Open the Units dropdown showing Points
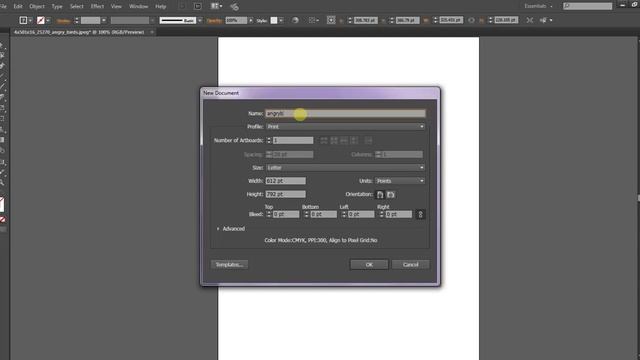This screenshot has width=640, height=360. [400, 181]
